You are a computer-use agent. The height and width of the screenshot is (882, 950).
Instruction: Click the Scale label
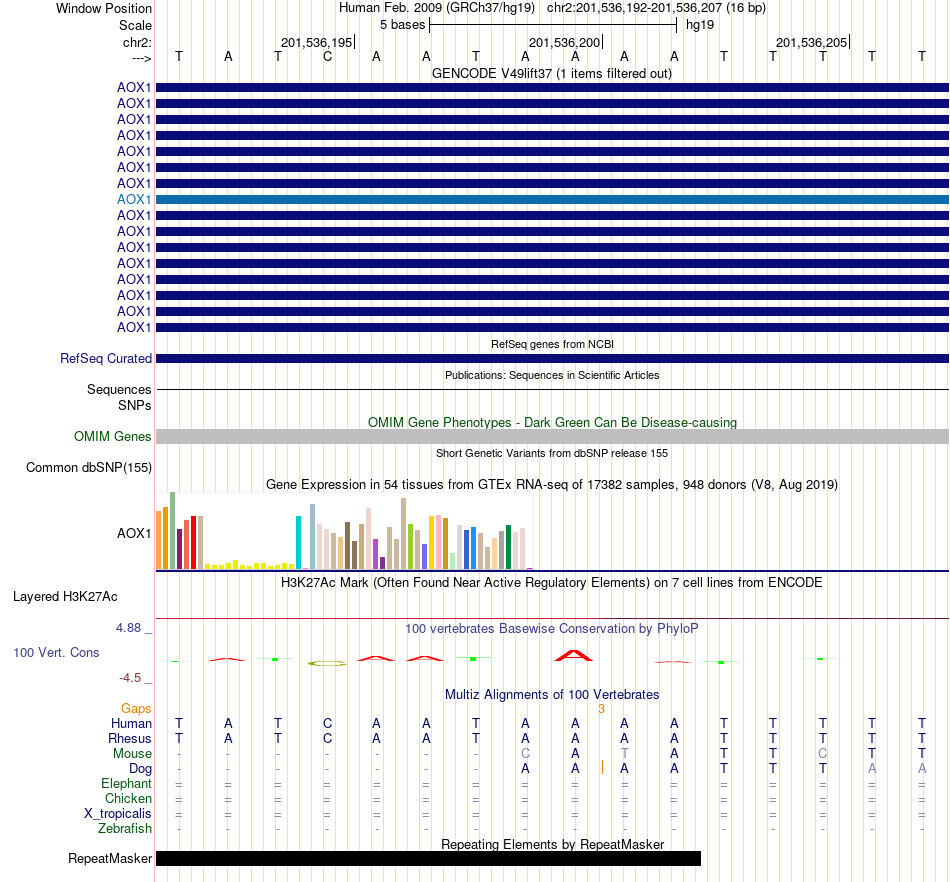[x=135, y=25]
